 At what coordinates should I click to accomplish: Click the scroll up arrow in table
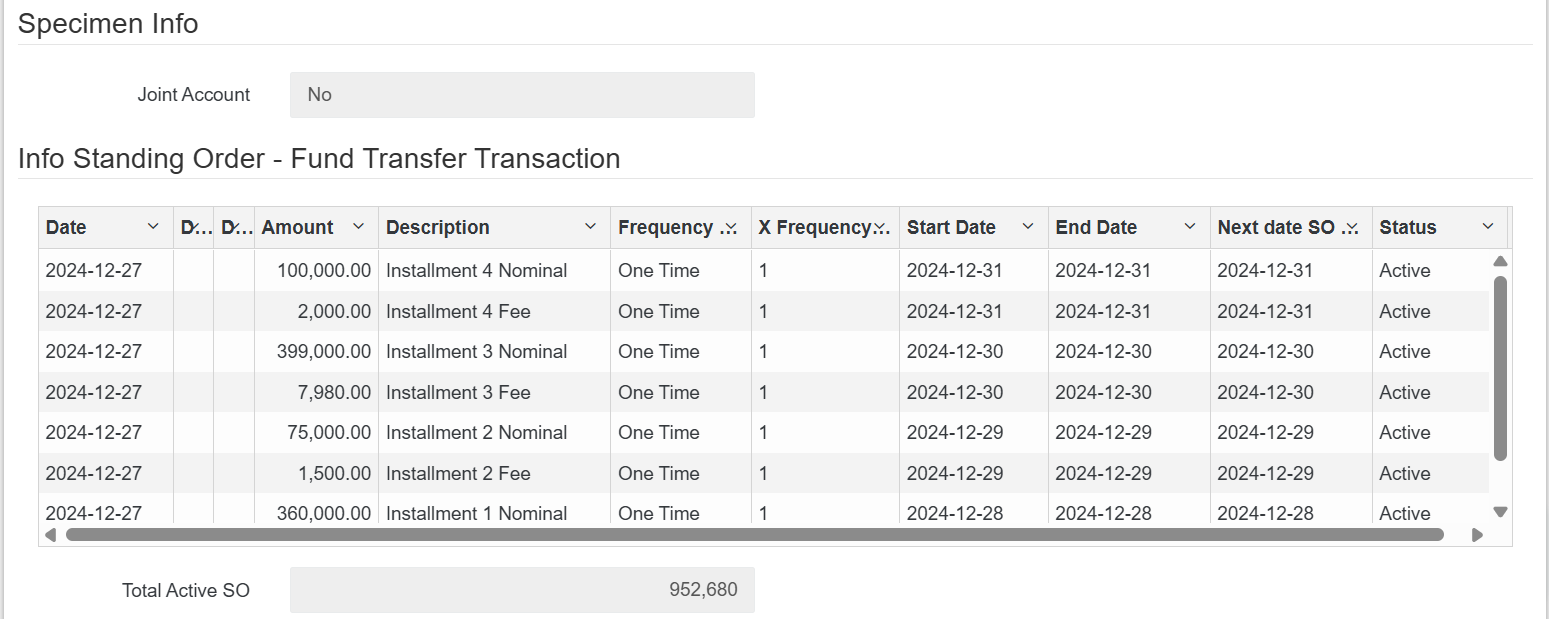pos(1500,261)
